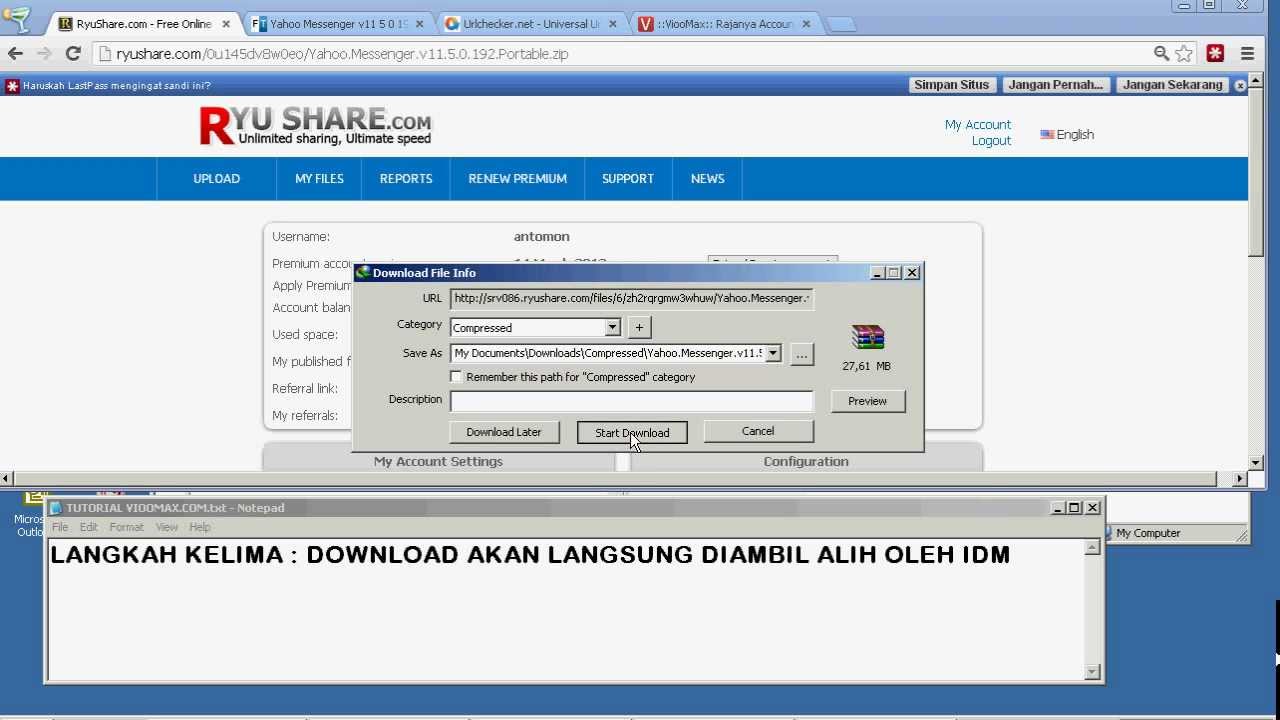Click the WinRAR file icon in download dialog
The height and width of the screenshot is (720, 1280).
point(867,338)
